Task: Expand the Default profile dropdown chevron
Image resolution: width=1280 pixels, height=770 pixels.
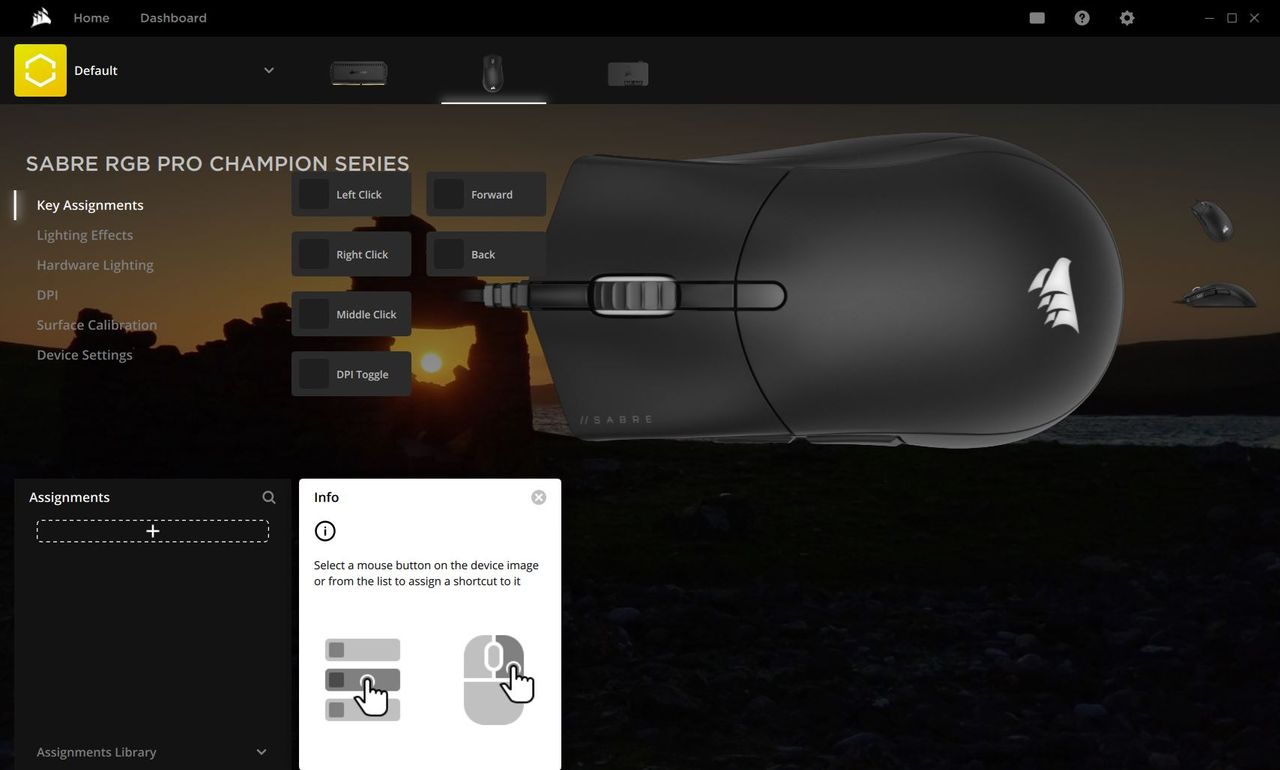Action: tap(268, 70)
